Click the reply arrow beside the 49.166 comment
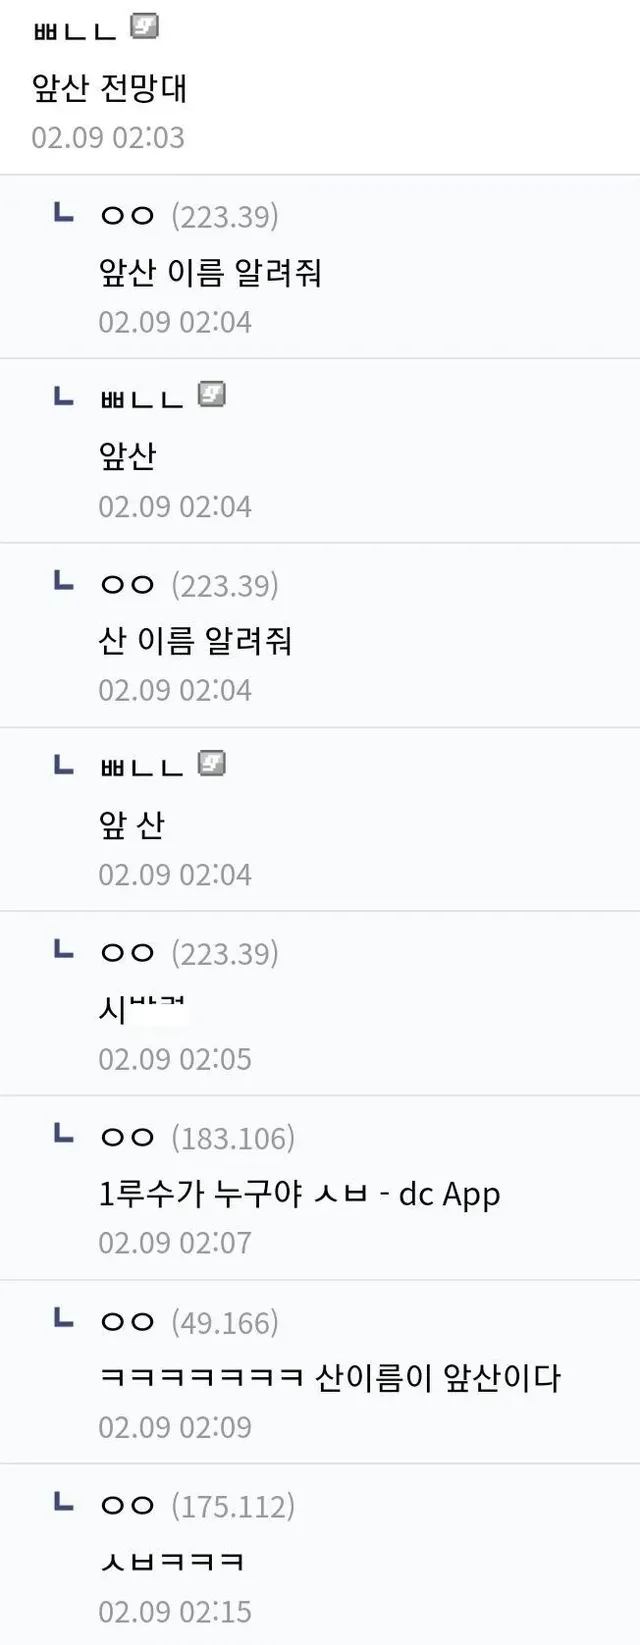Screen dimensions: 640x1645 [63, 1318]
